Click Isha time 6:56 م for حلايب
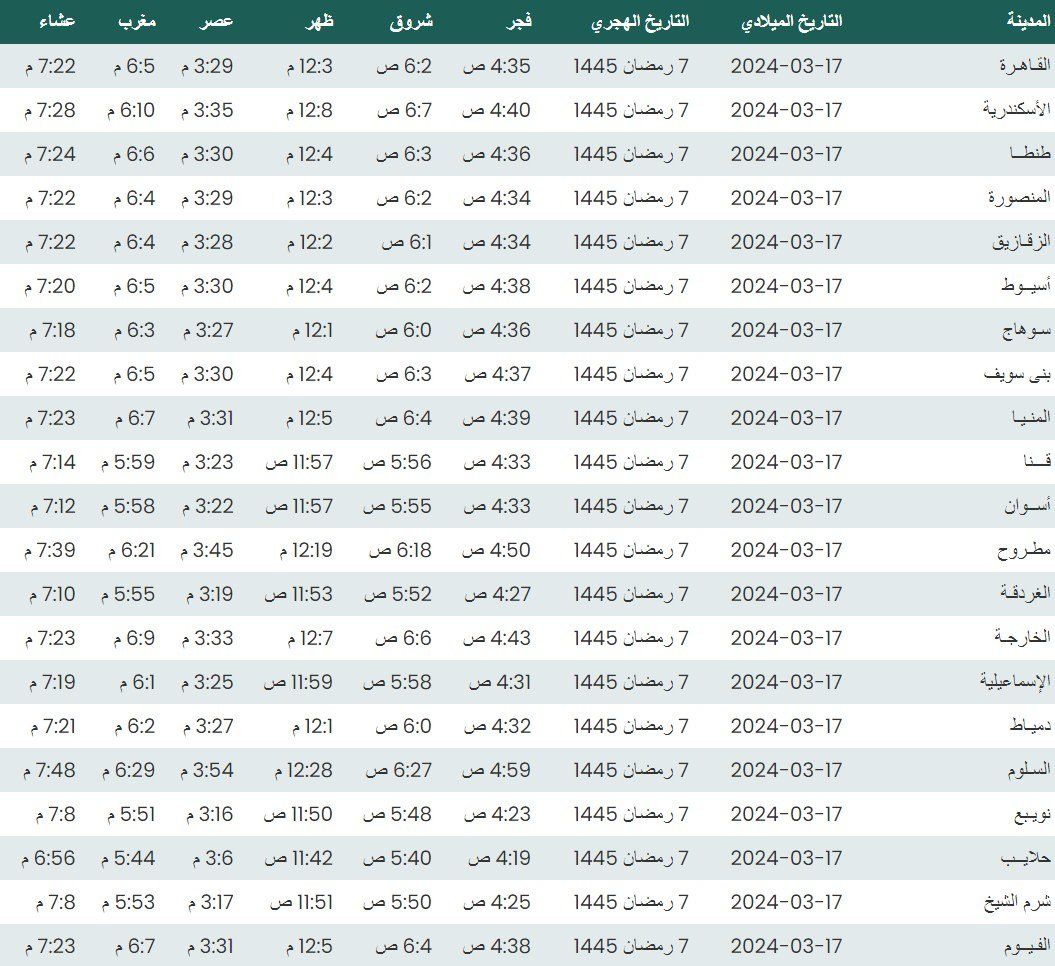The height and width of the screenshot is (966, 1055). tap(48, 858)
